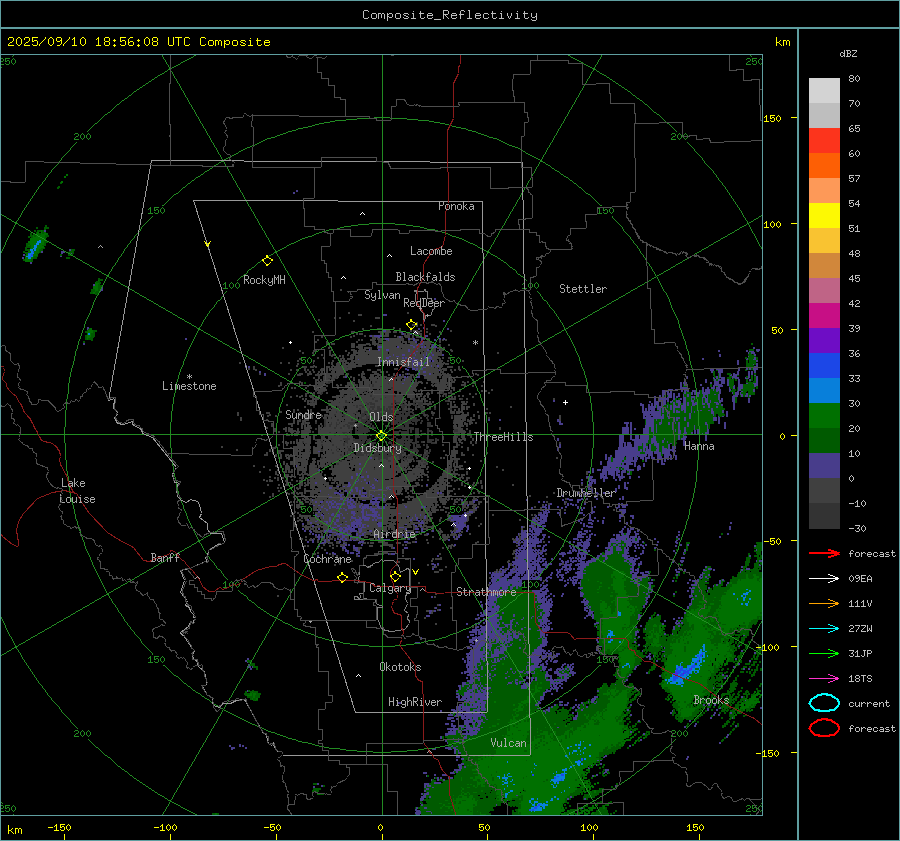Click the red forecast ellipse in legend
Viewport: 900px width, 841px height.
(x=824, y=728)
